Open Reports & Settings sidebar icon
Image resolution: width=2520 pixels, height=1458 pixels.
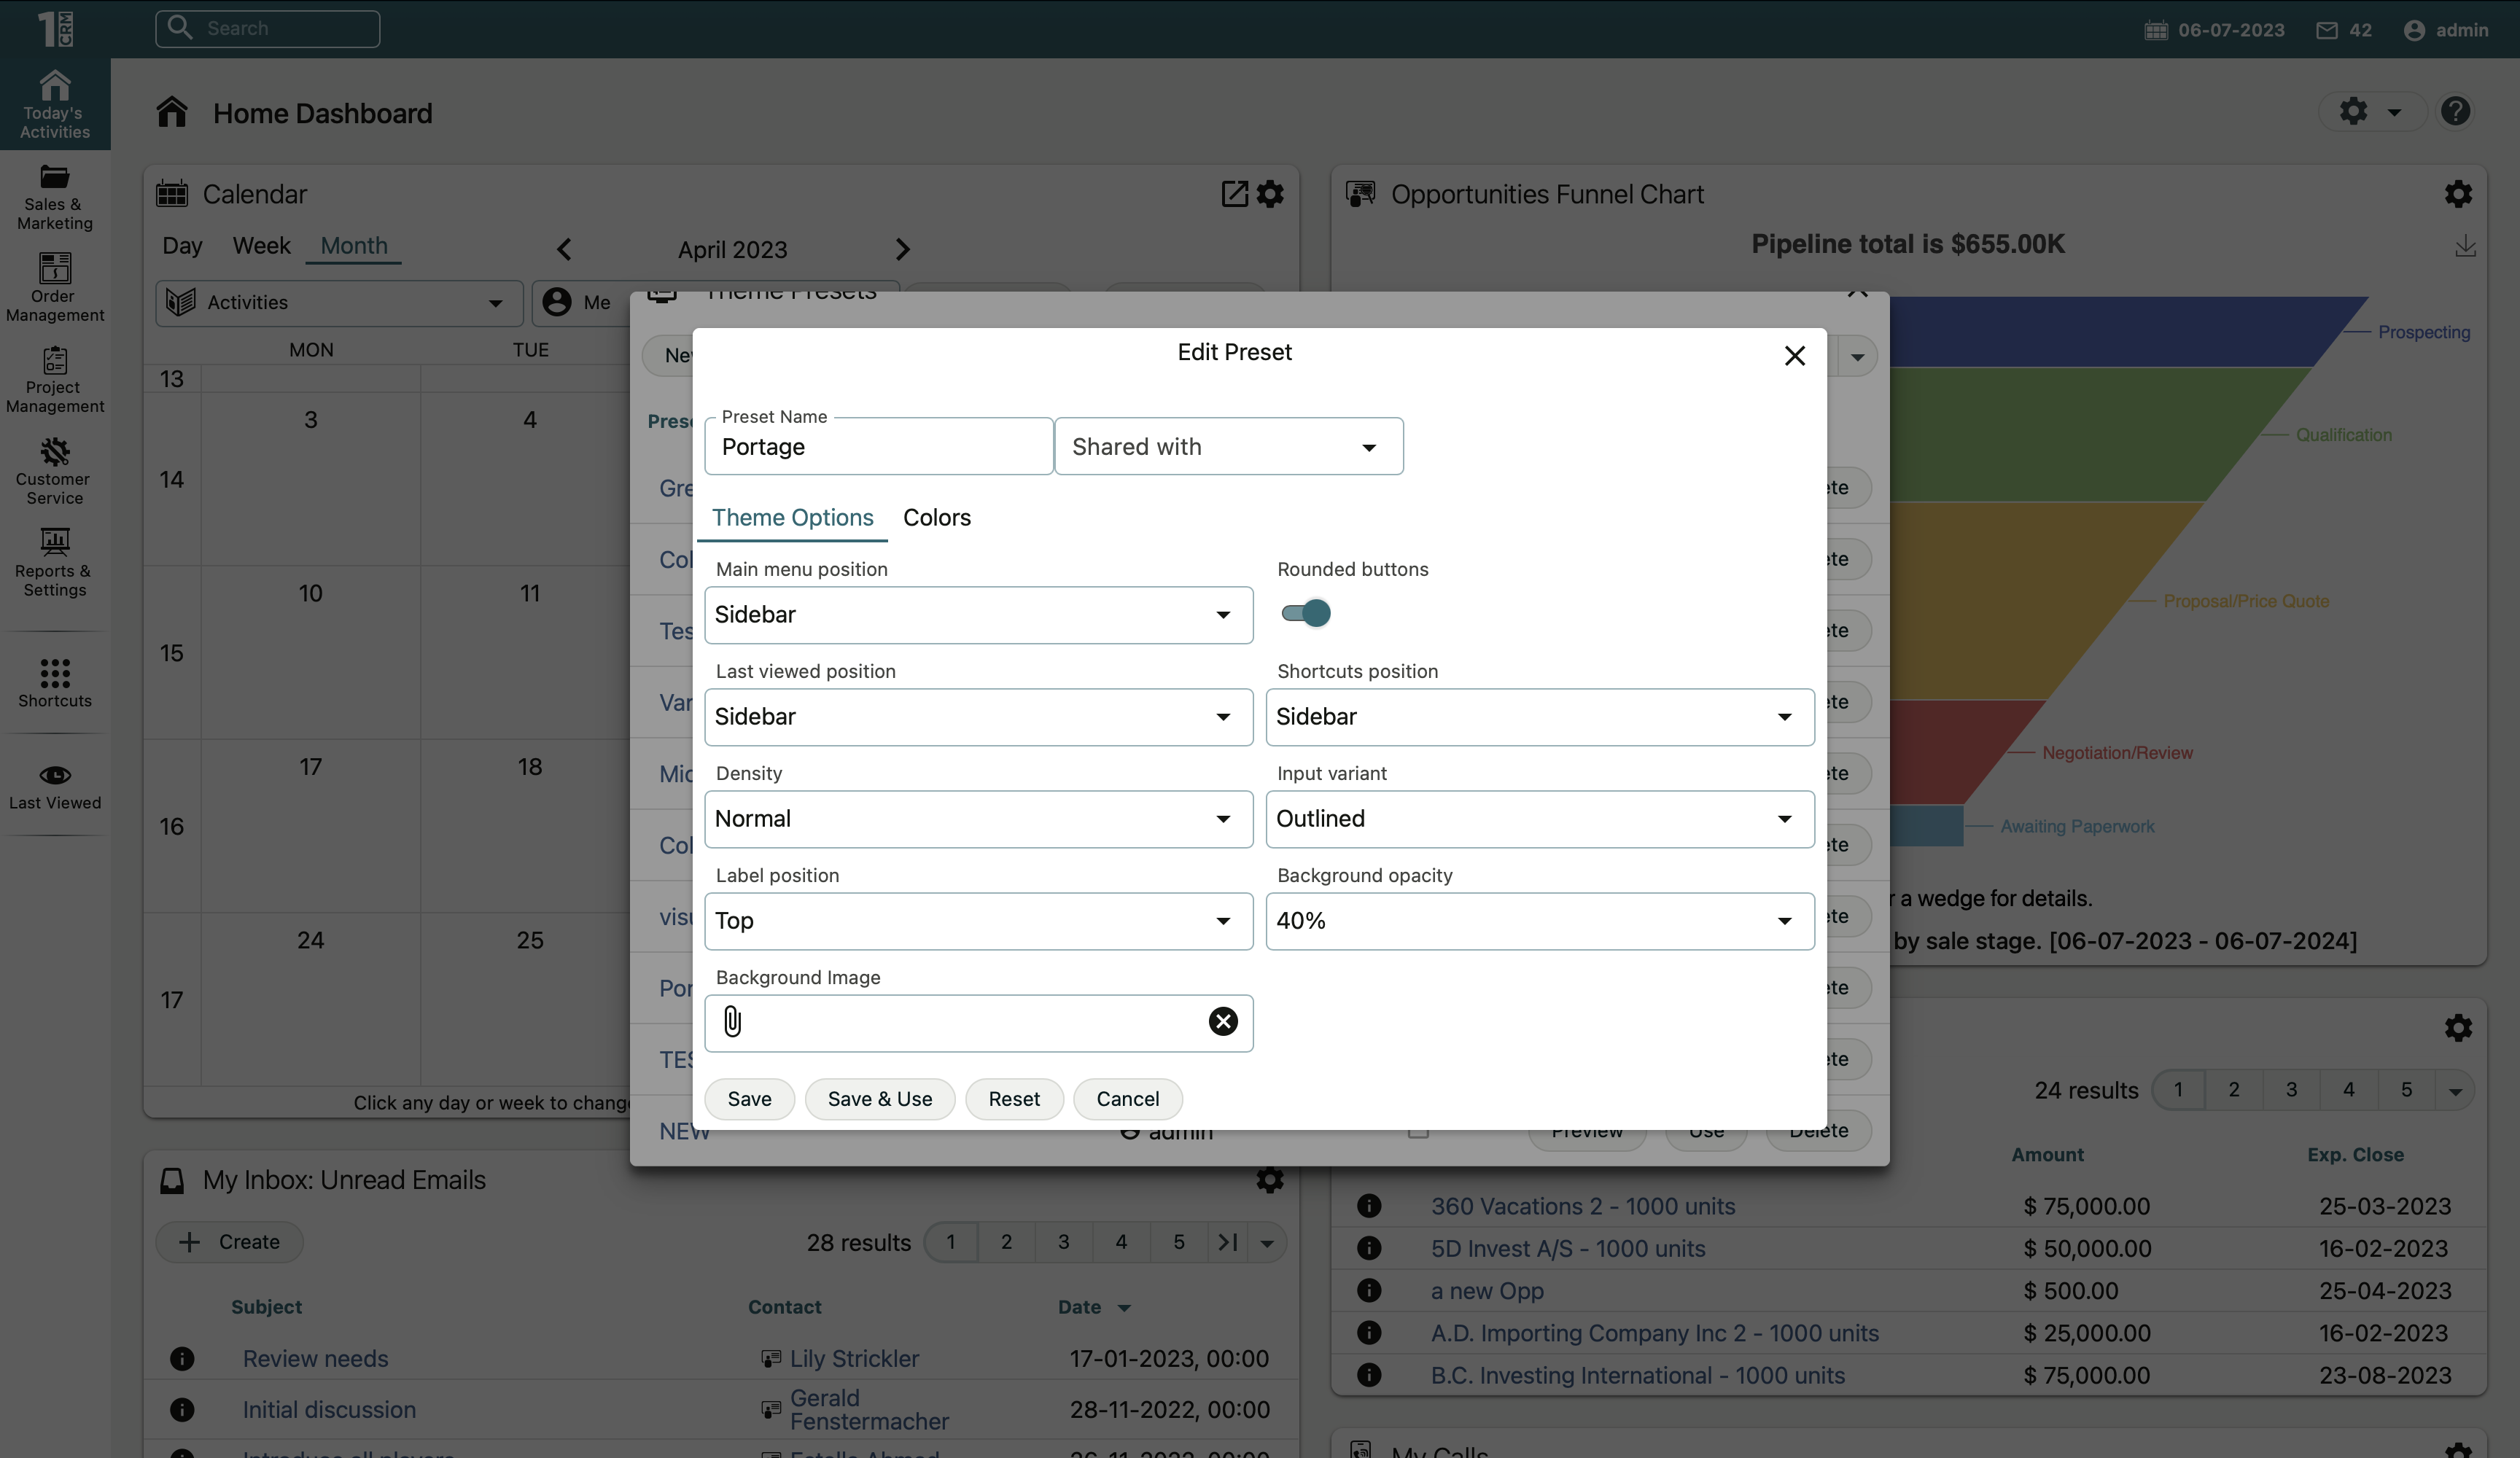pos(55,562)
